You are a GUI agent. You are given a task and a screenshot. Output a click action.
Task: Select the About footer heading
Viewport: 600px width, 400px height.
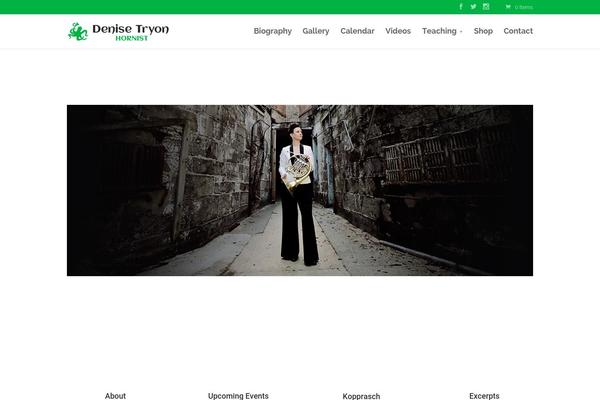[x=115, y=396]
